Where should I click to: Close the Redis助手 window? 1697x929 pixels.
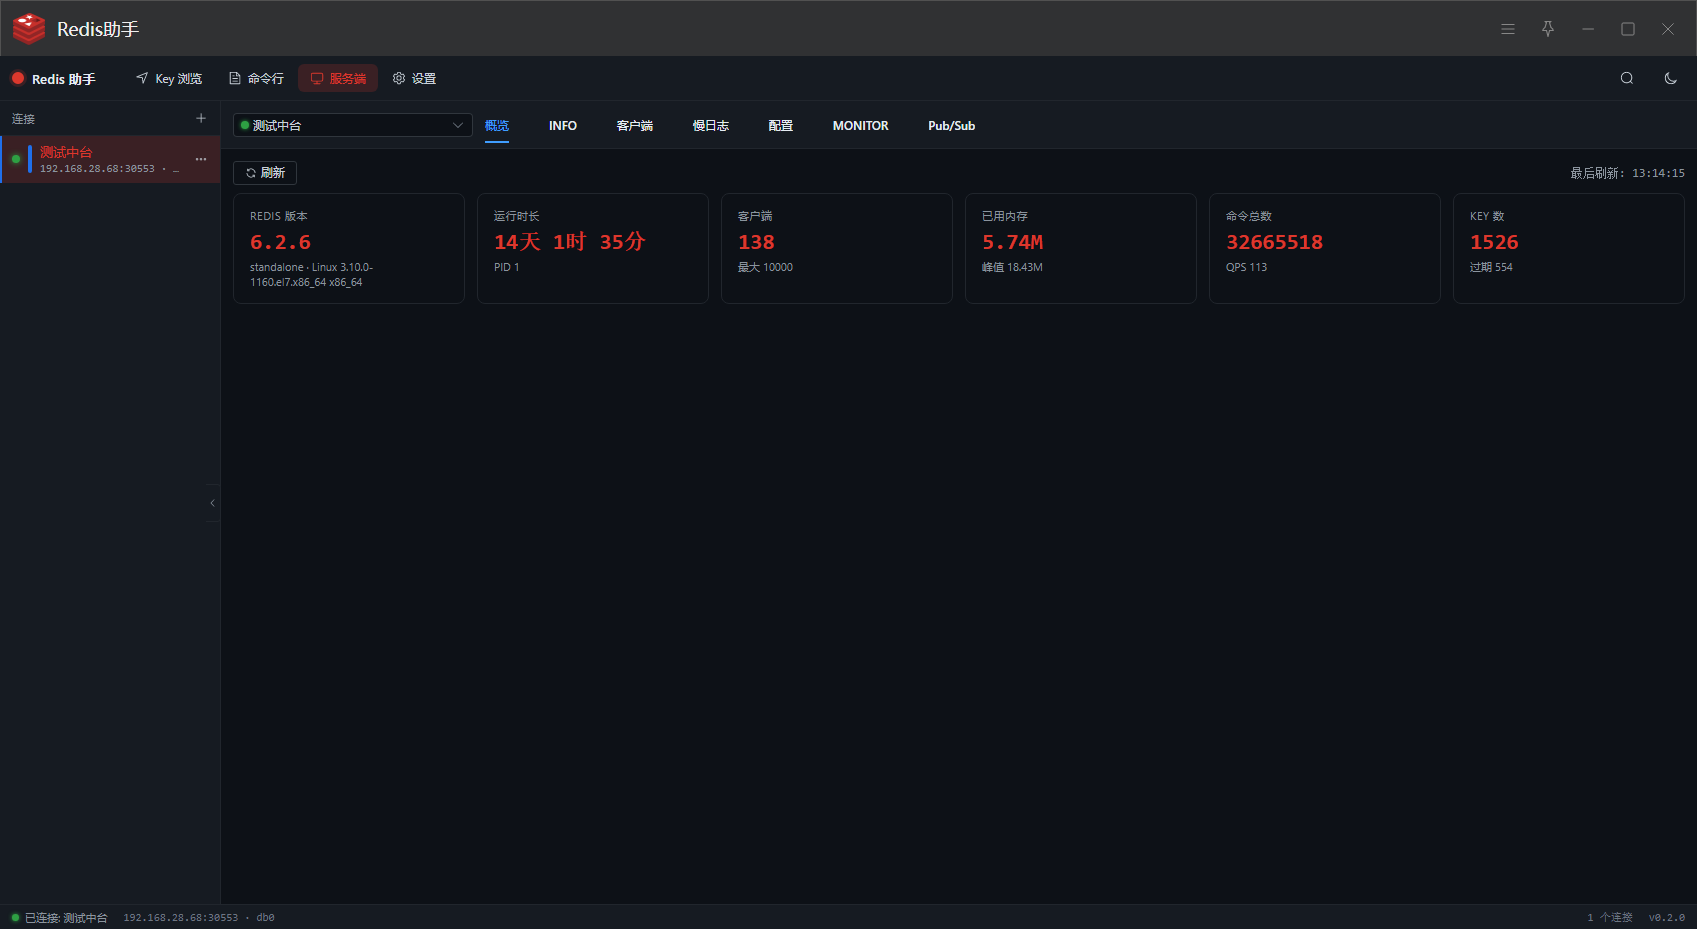(x=1668, y=29)
